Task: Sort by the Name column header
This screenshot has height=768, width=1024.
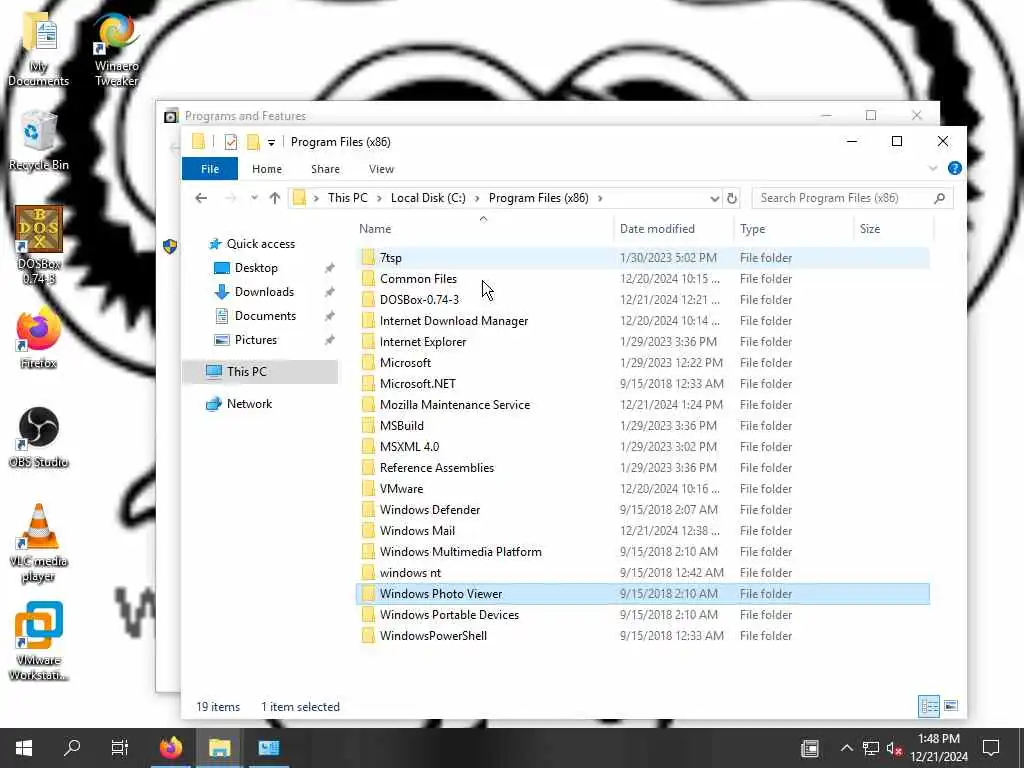Action: 483,229
